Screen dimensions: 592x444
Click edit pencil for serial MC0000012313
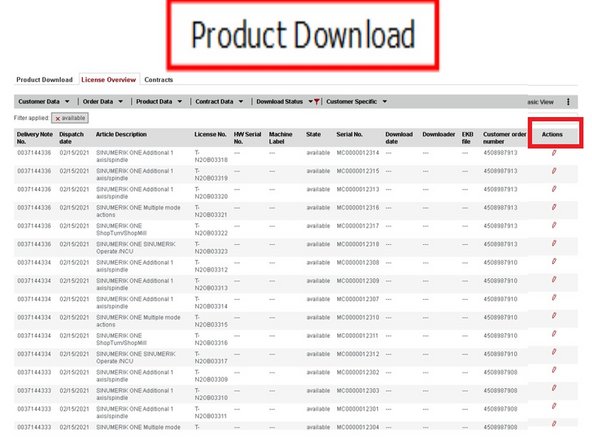tap(554, 189)
